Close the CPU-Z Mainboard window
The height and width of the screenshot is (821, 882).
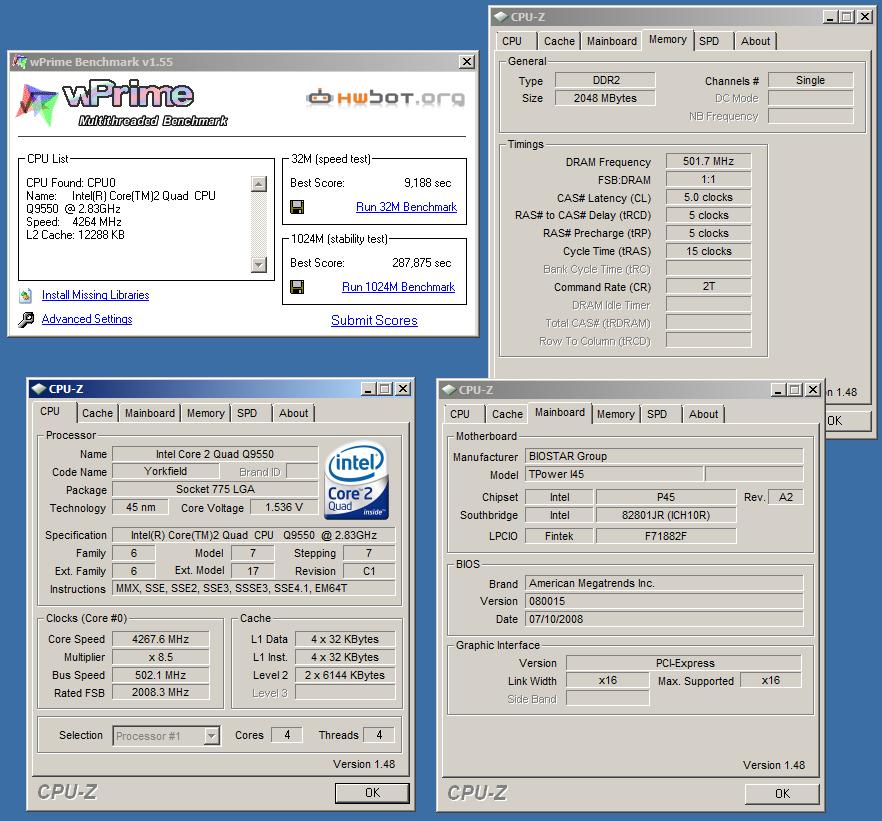coord(813,390)
